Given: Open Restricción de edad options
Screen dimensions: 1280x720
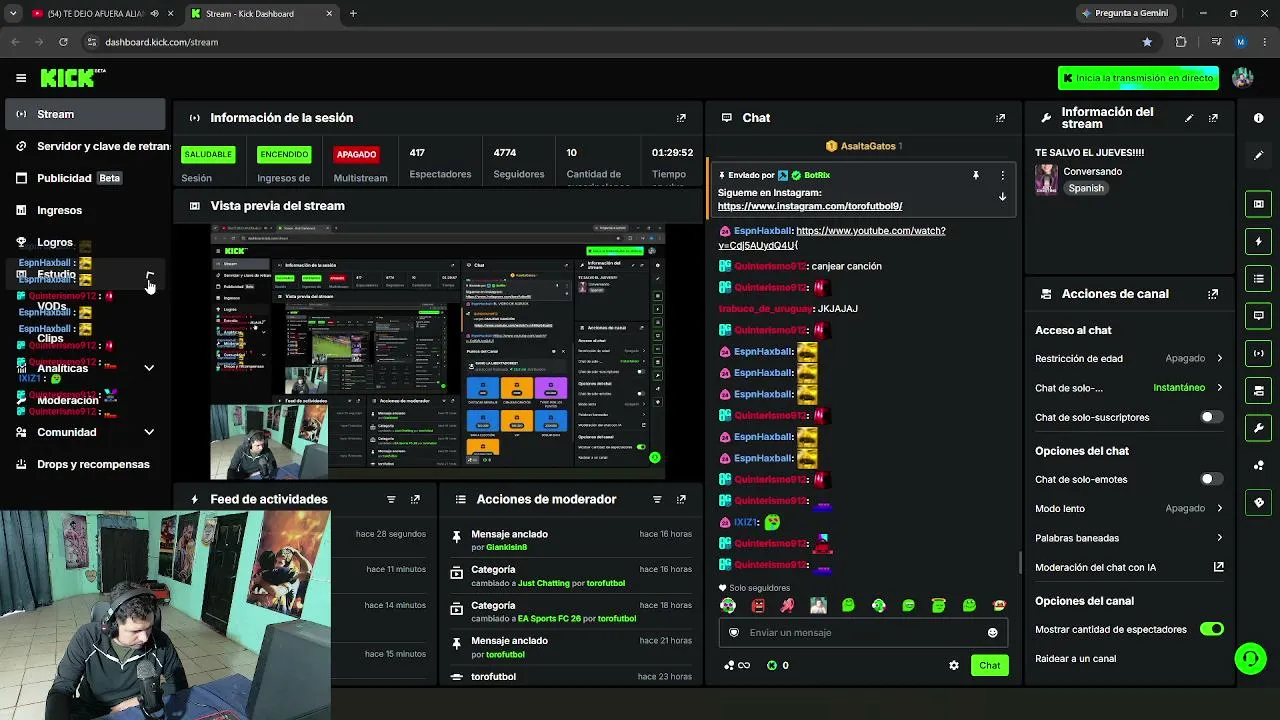Looking at the screenshot, I should pyautogui.click(x=1129, y=358).
